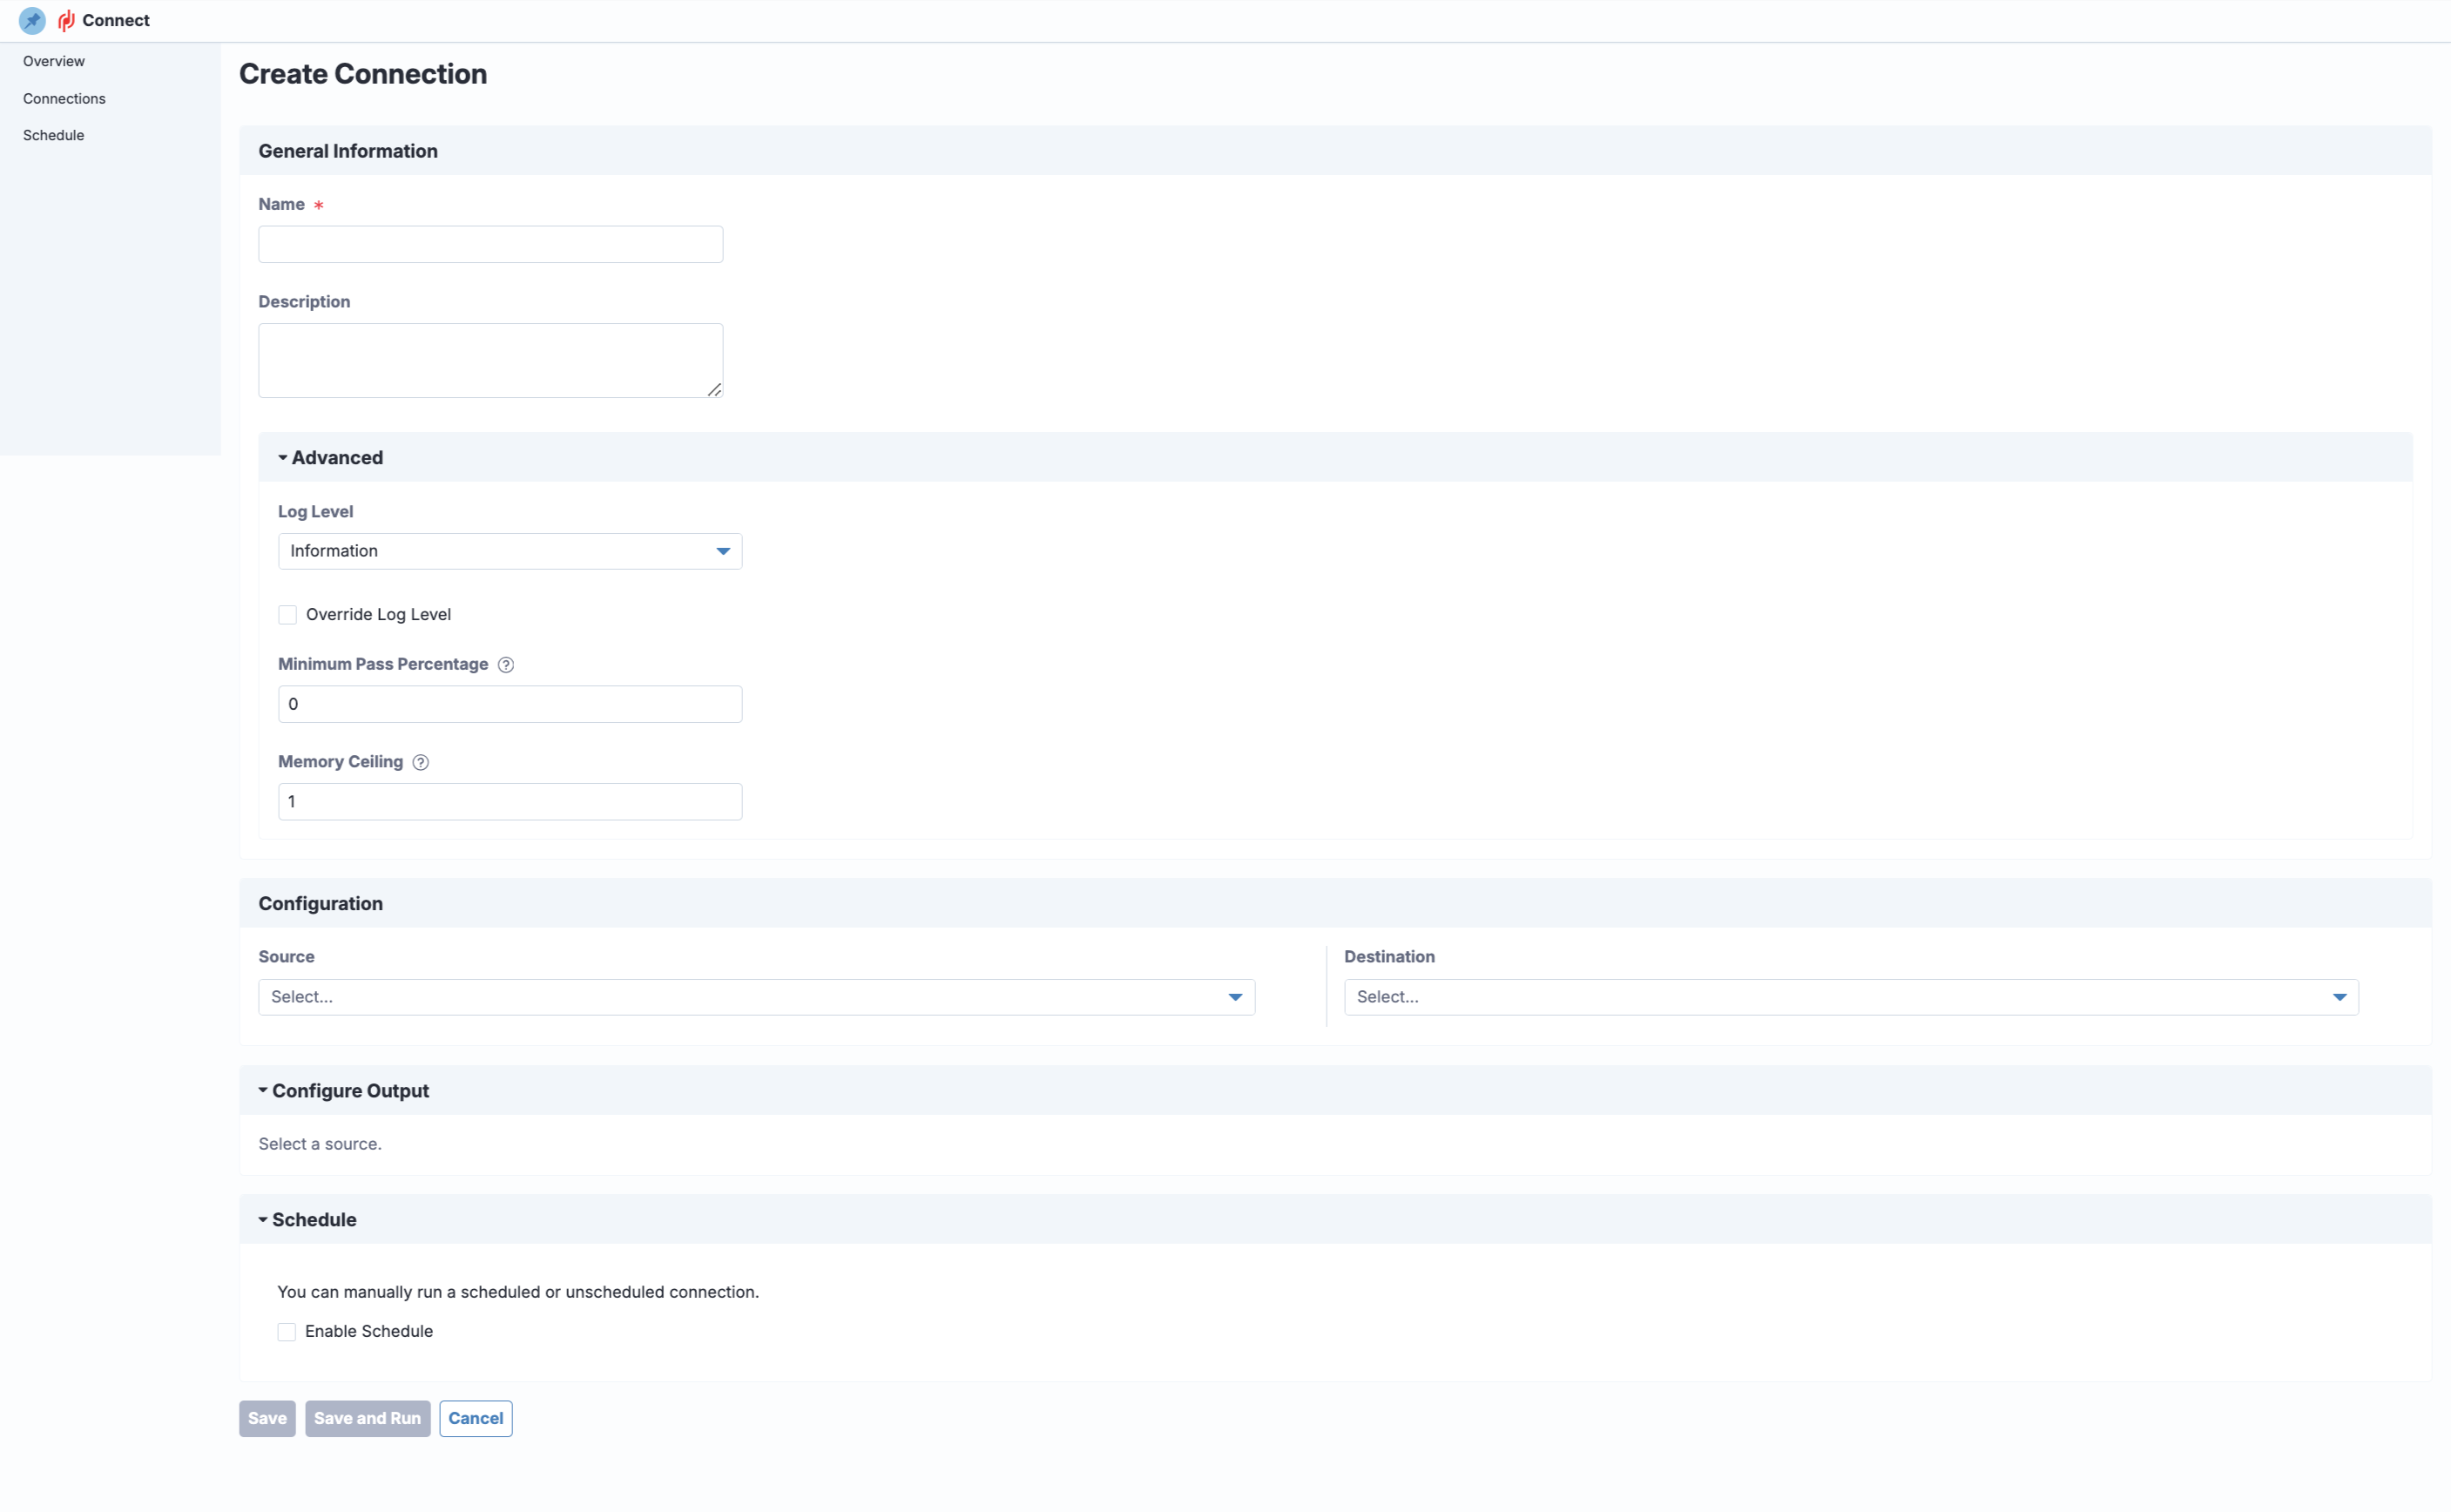2451x1512 pixels.
Task: Open the Source select dropdown
Action: (1235, 997)
